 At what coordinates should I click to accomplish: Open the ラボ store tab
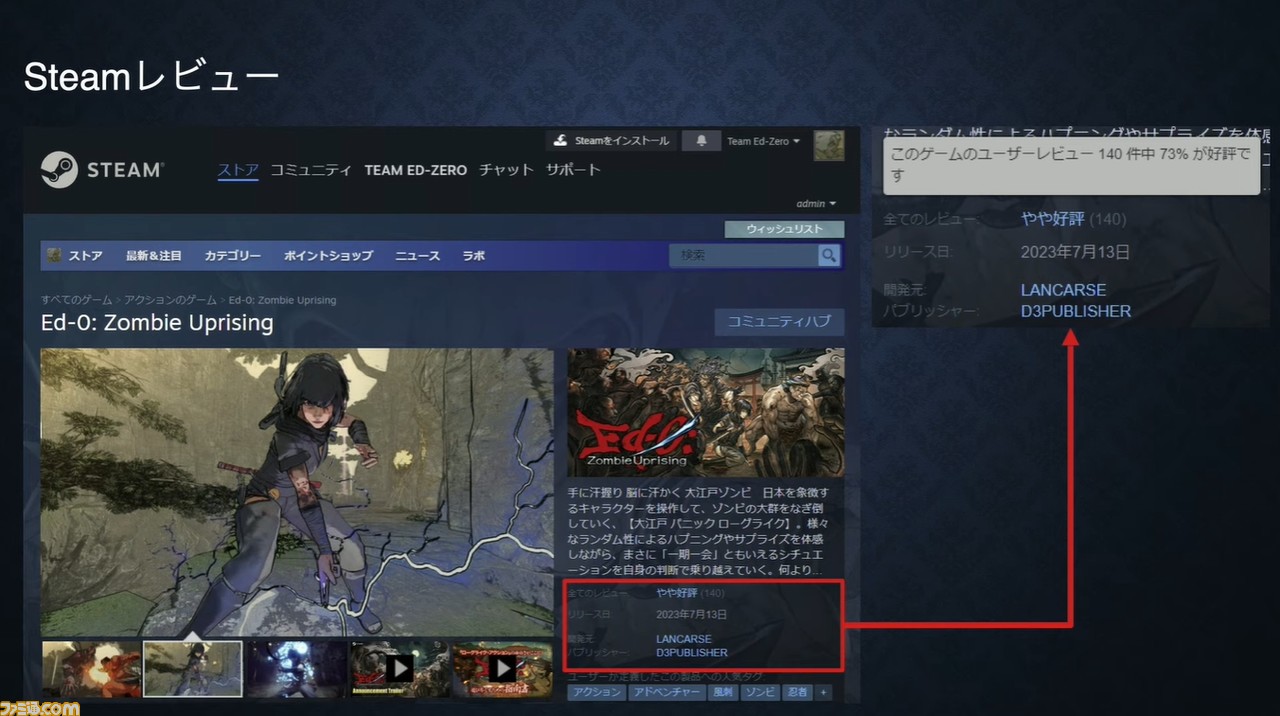click(x=473, y=256)
